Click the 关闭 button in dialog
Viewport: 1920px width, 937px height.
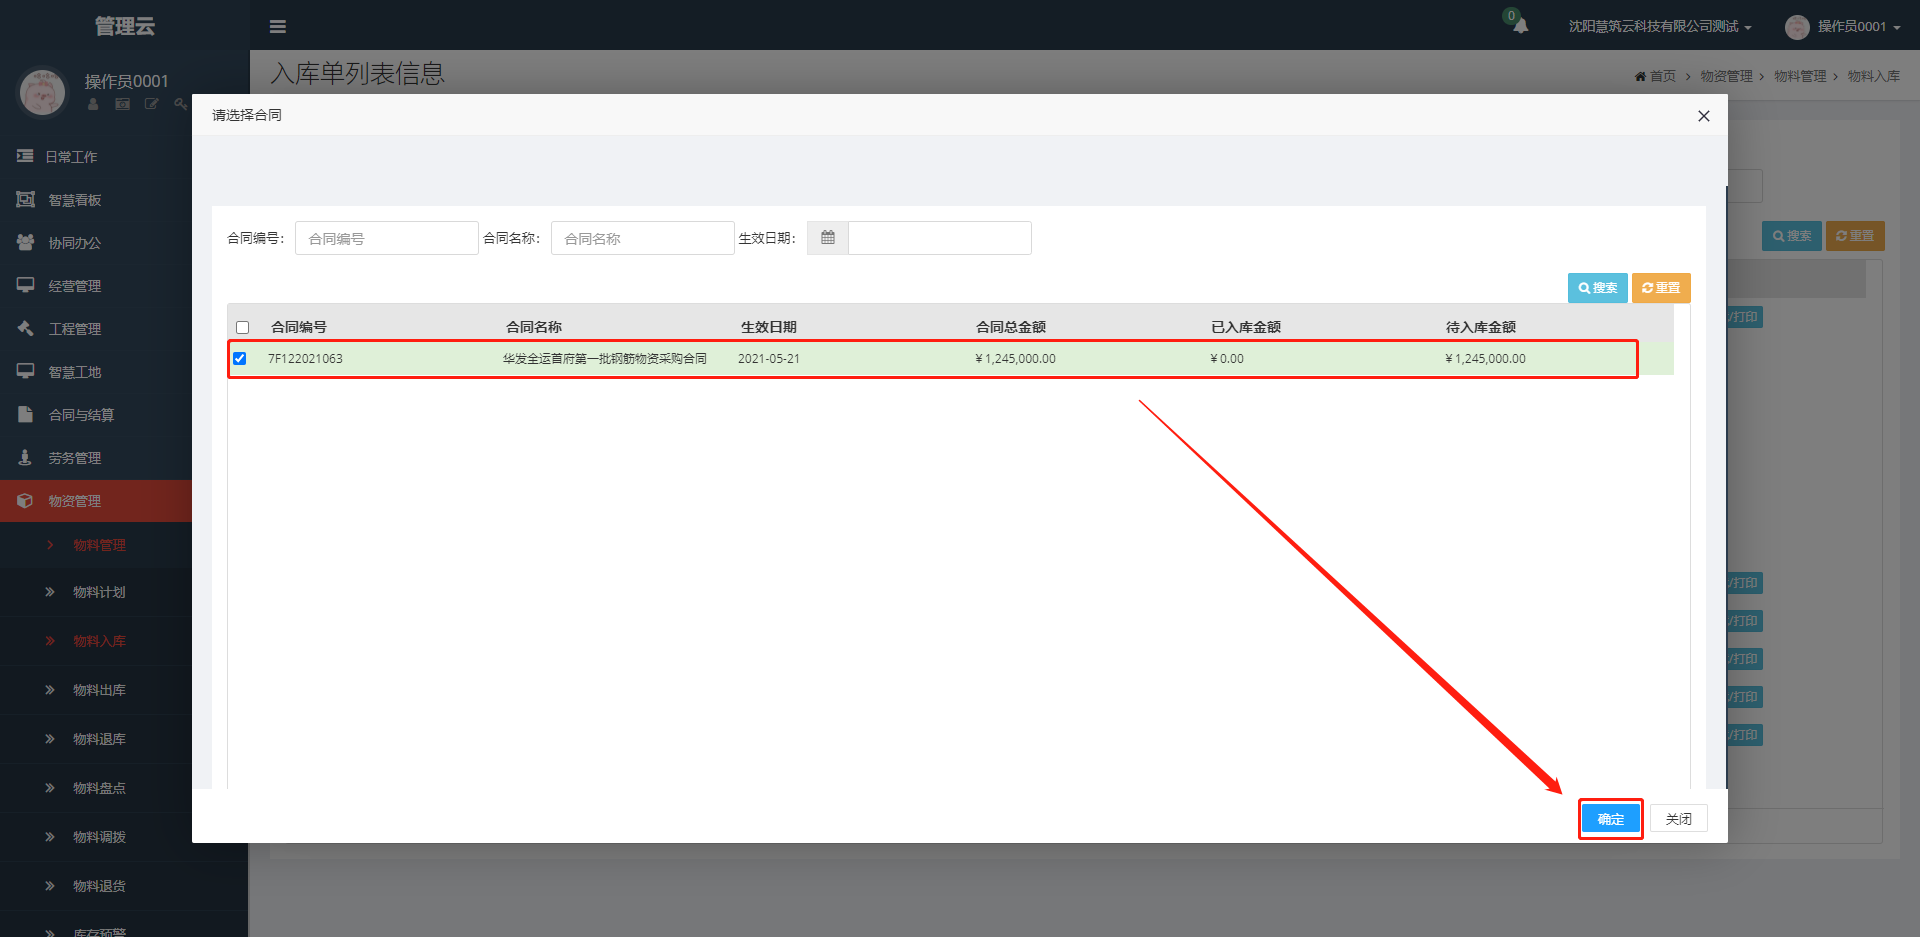(1679, 819)
